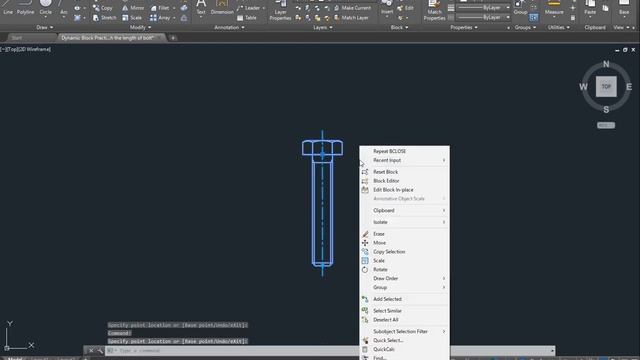Open the top ByLayer linetype dropdown
Viewport: 640px width, 360px height.
[x=483, y=8]
